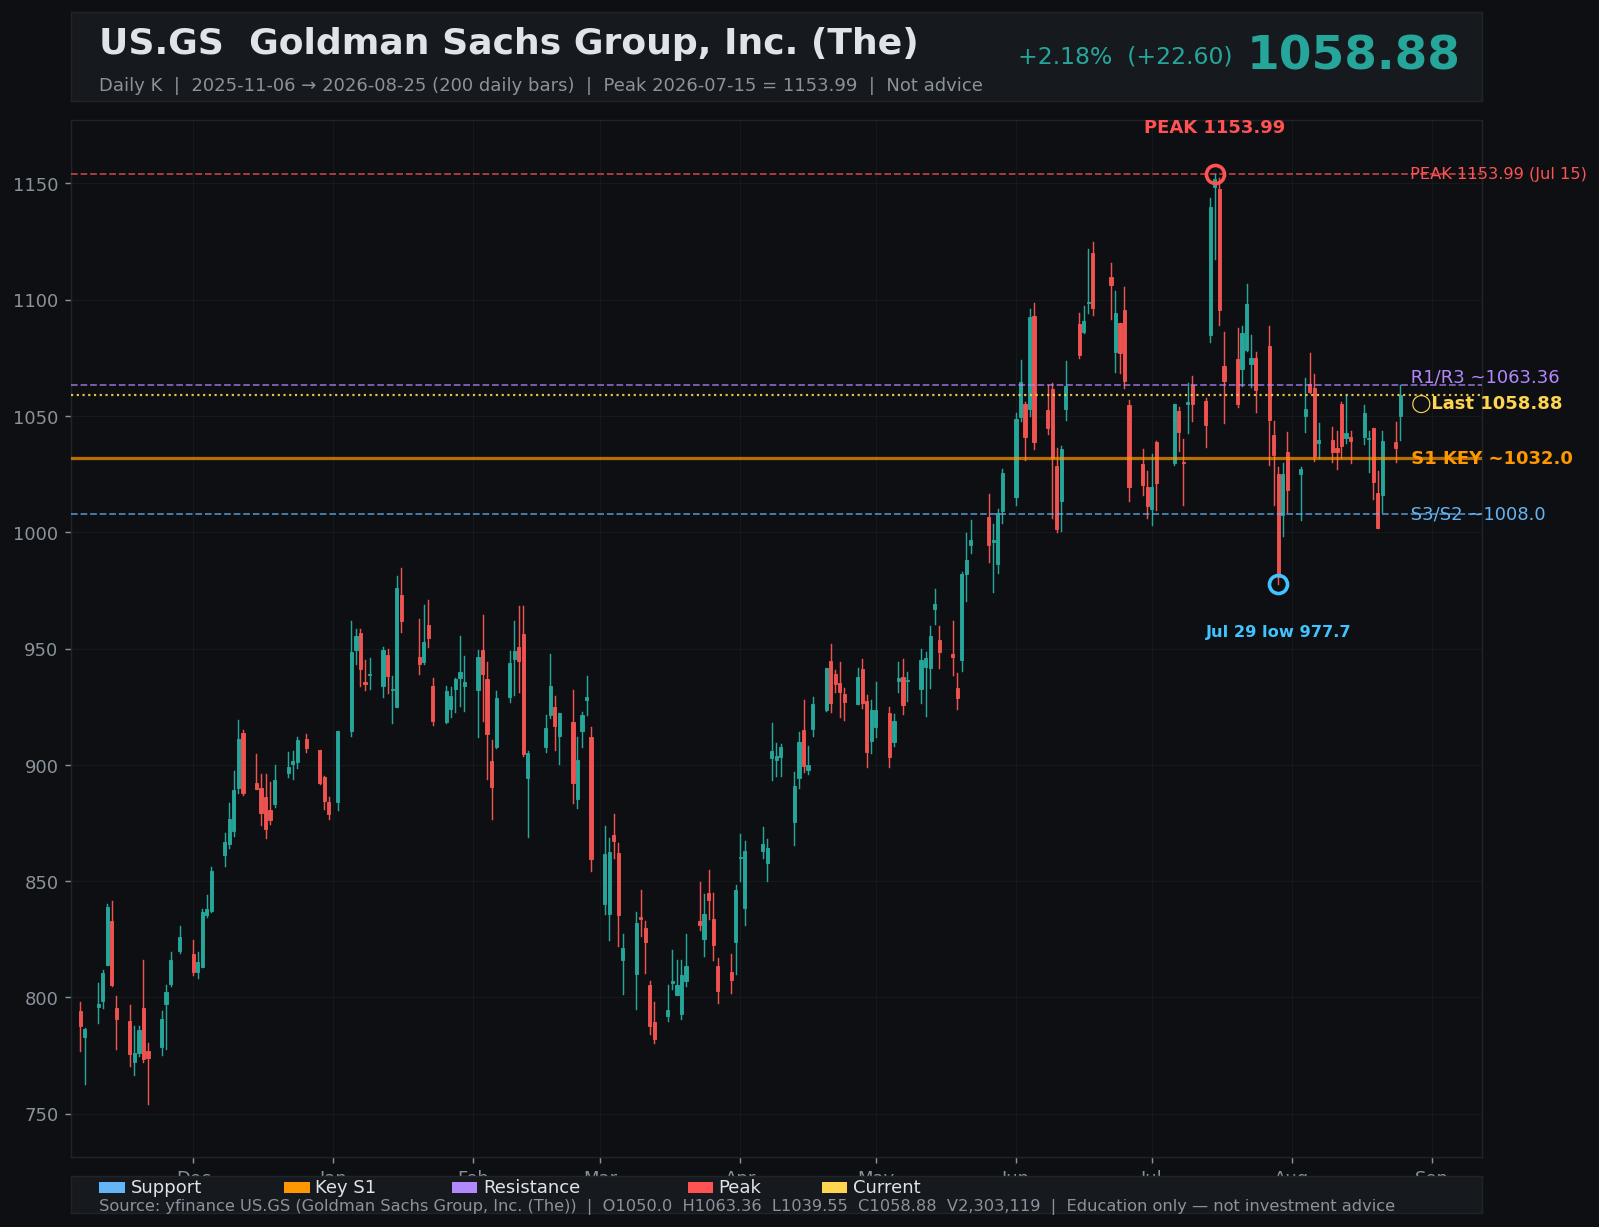Click the 800 y-axis tick label

pos(41,999)
